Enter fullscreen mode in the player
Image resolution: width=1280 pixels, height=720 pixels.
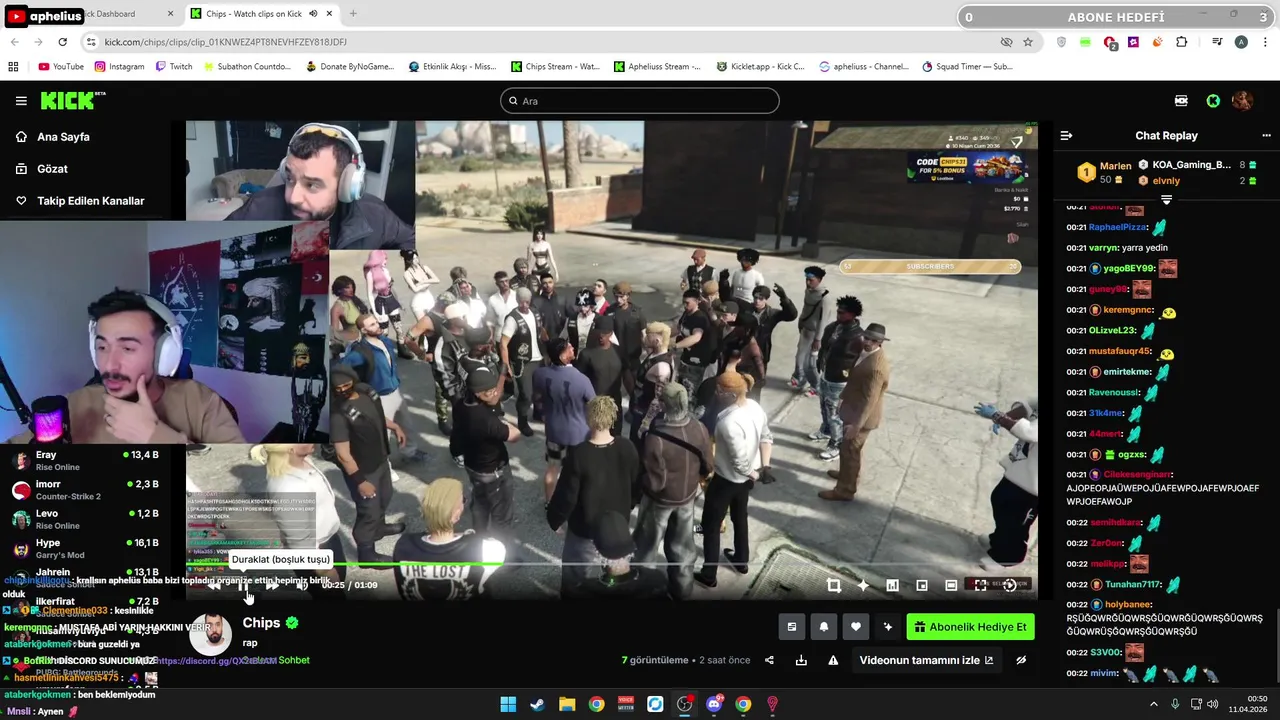tap(980, 585)
